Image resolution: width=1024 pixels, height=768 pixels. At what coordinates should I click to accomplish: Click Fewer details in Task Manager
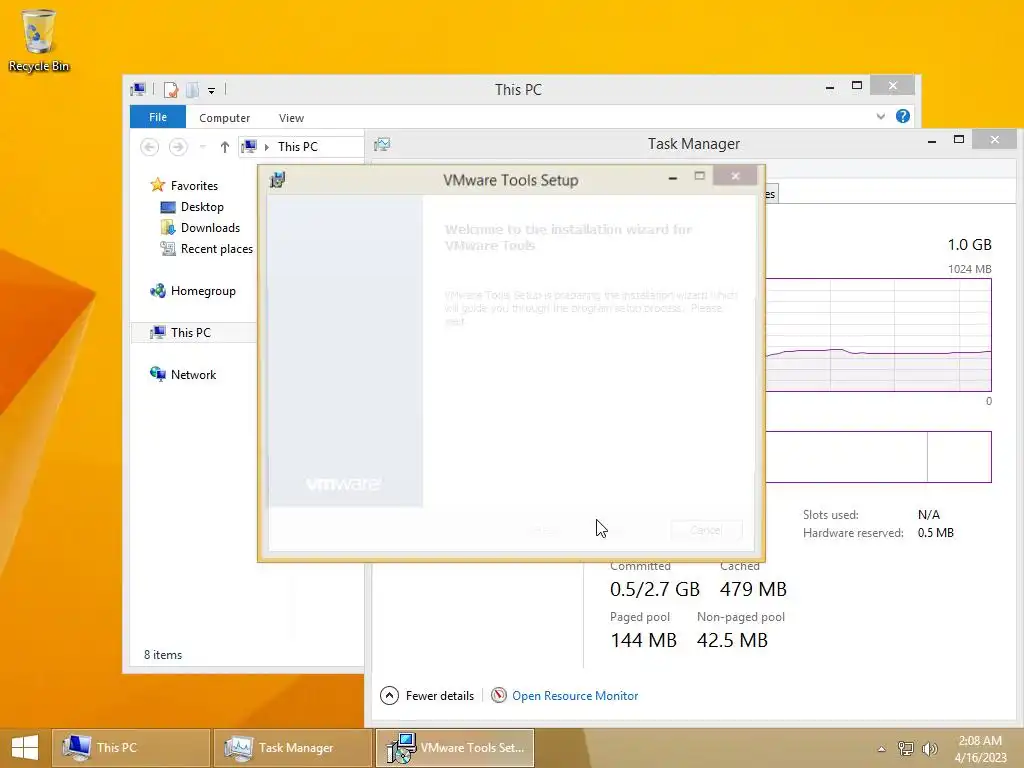point(427,696)
